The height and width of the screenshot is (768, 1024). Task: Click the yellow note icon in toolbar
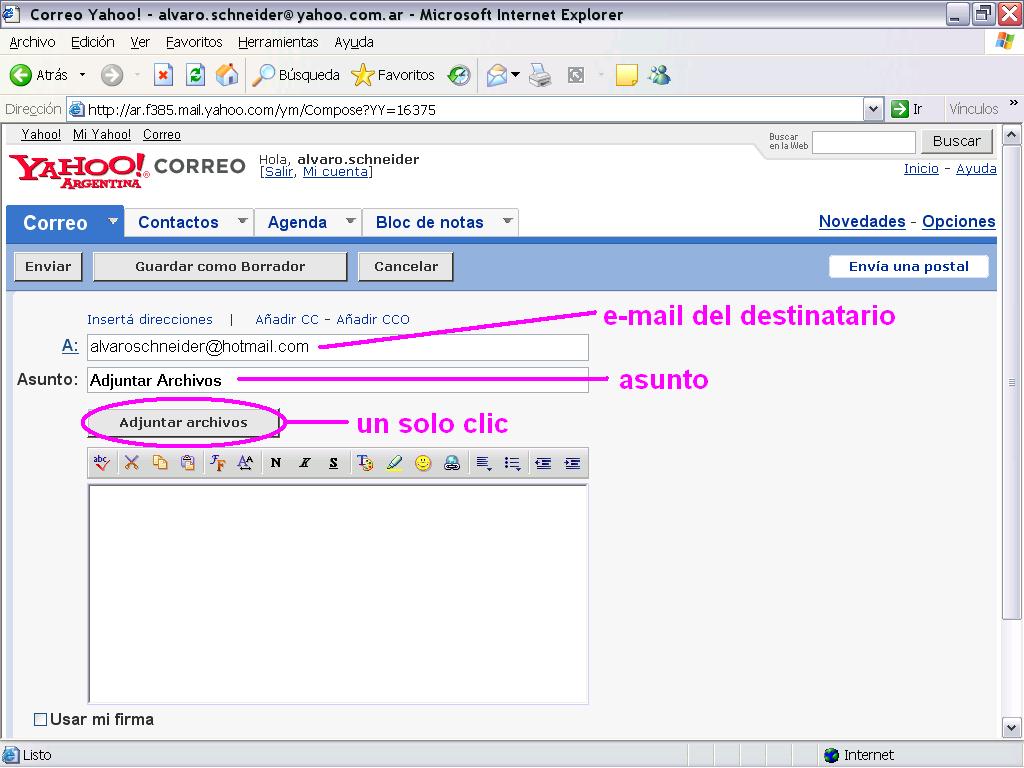(x=626, y=75)
